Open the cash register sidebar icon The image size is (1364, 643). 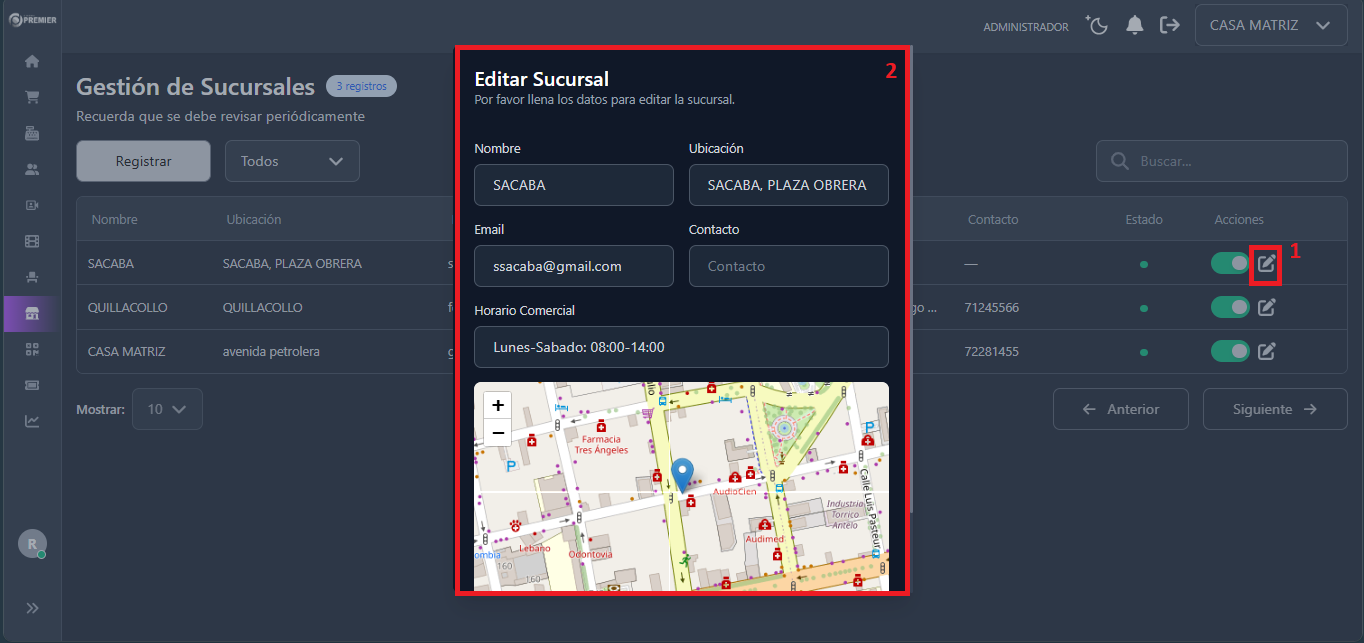32,134
